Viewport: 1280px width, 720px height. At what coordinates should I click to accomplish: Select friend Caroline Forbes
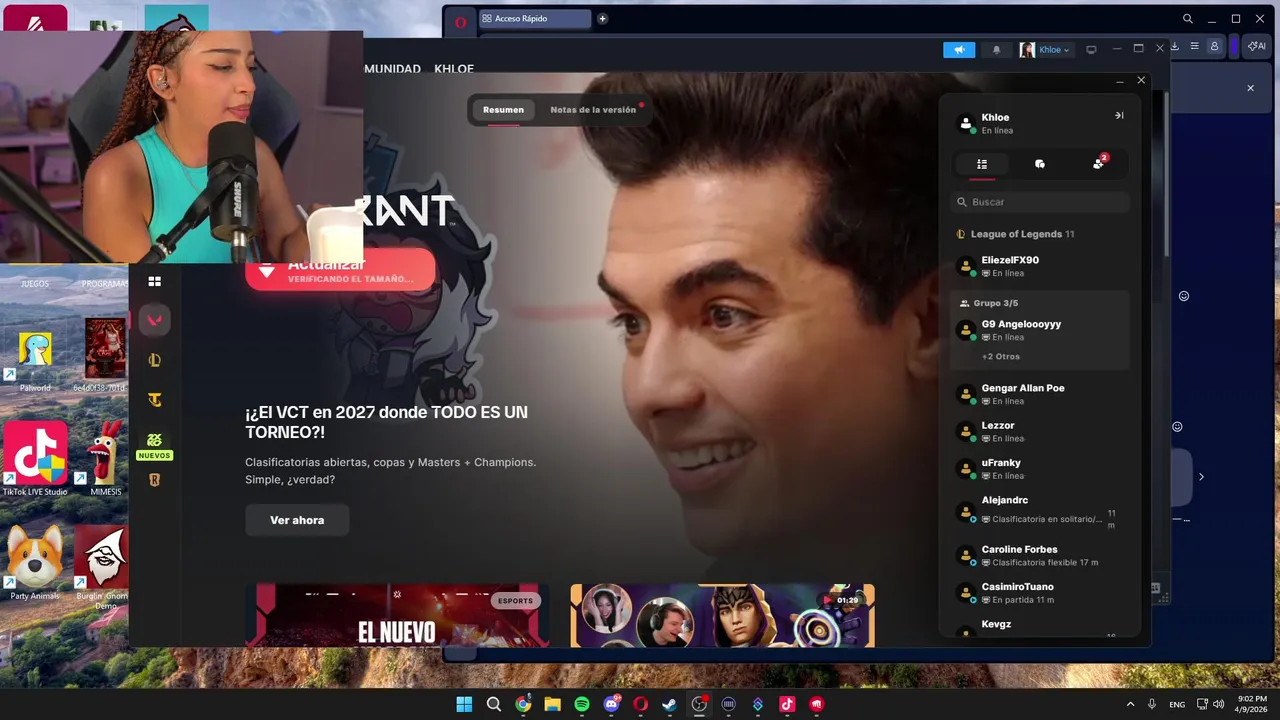pyautogui.click(x=1040, y=556)
